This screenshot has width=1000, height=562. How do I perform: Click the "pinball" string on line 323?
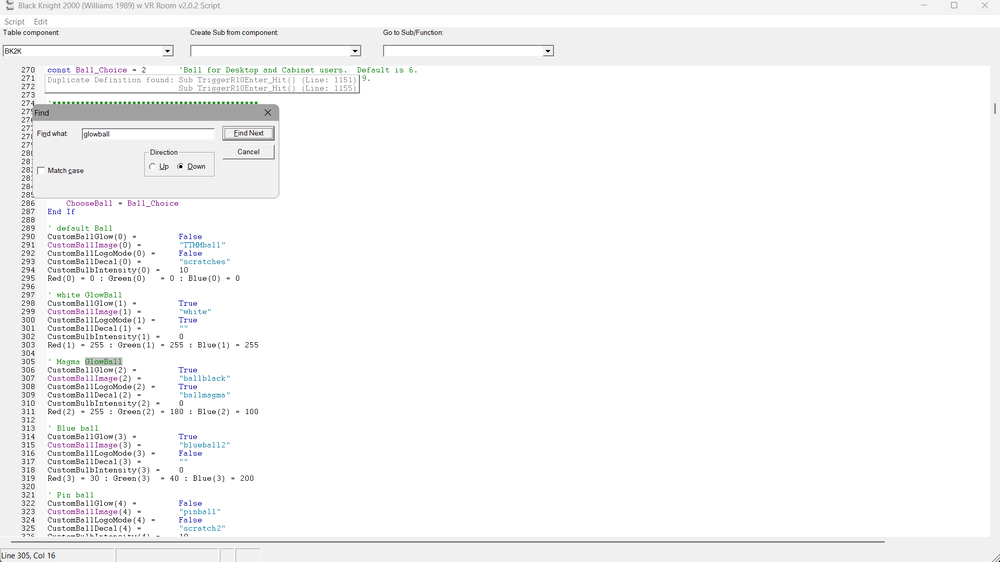coord(200,512)
